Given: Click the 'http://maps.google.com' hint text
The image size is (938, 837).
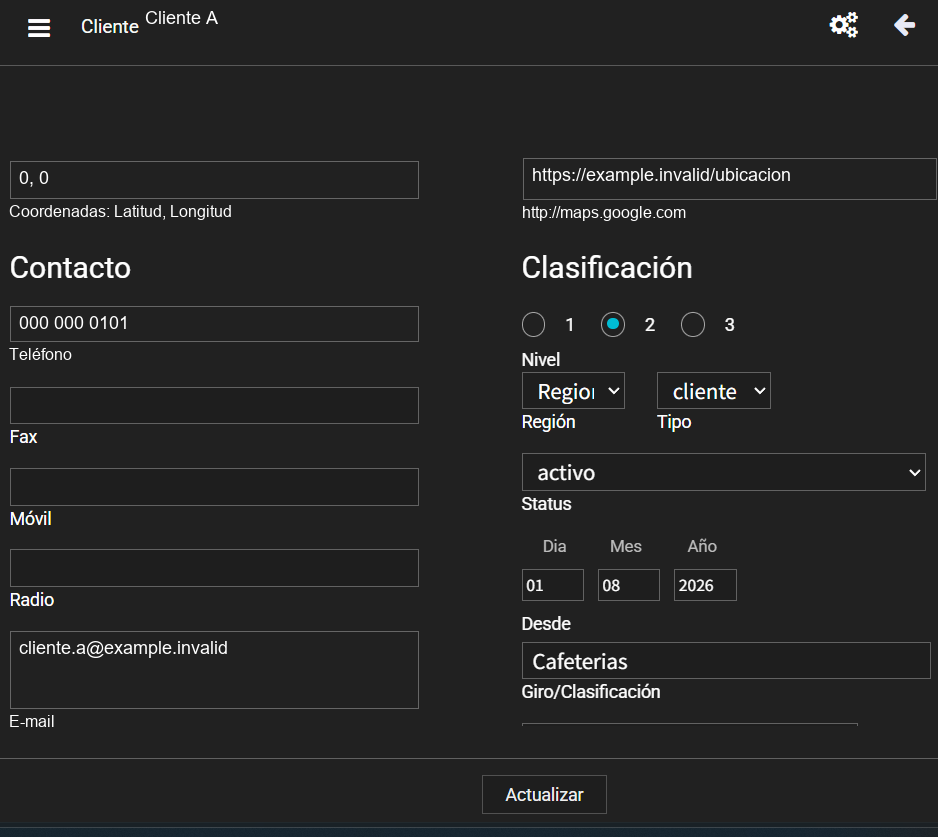Looking at the screenshot, I should [x=604, y=212].
